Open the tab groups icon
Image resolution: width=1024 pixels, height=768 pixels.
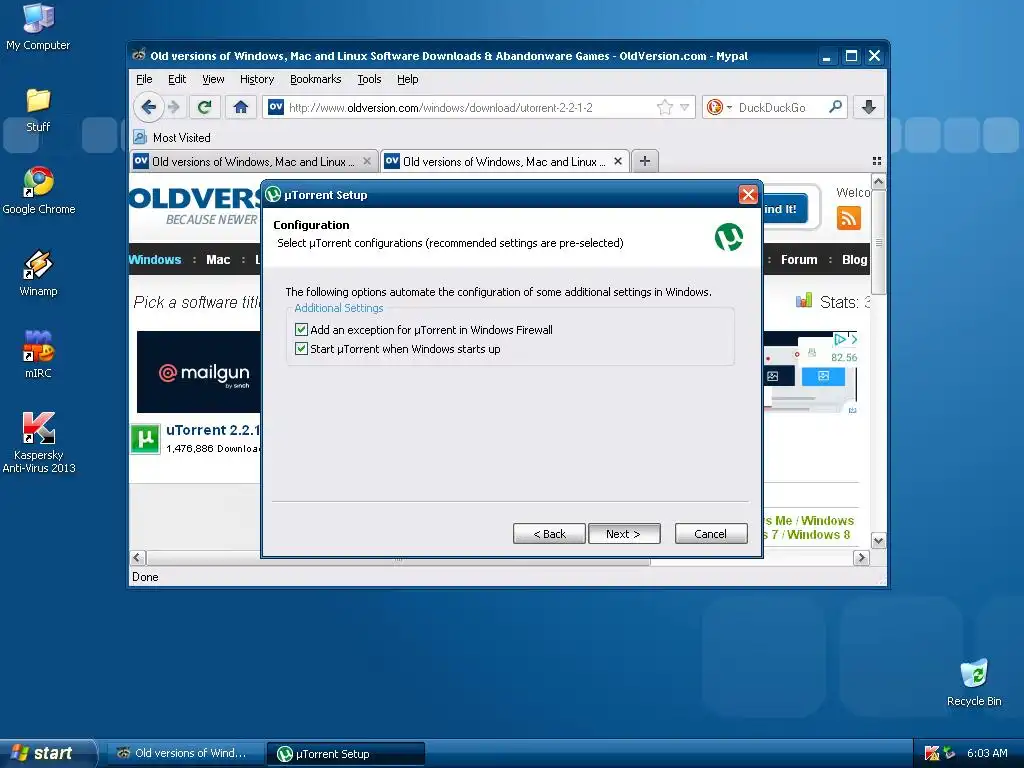[876, 161]
